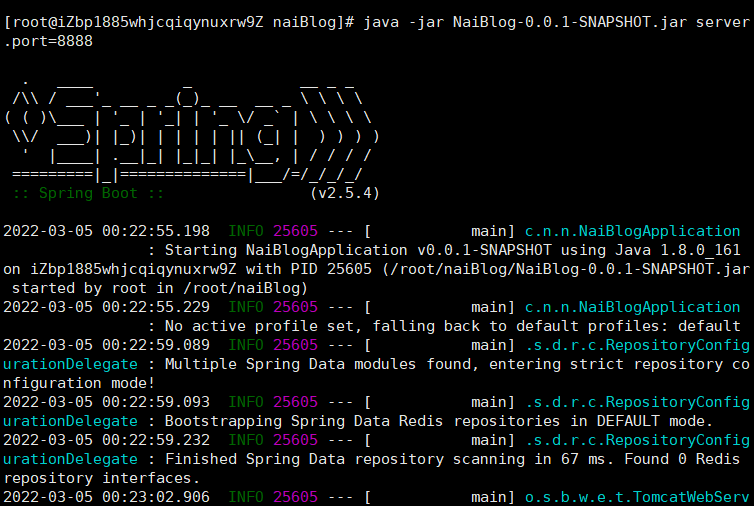Image resolution: width=754 pixels, height=506 pixels.
Task: Click the "in DEFAULT mode." text
Action: coord(641,421)
